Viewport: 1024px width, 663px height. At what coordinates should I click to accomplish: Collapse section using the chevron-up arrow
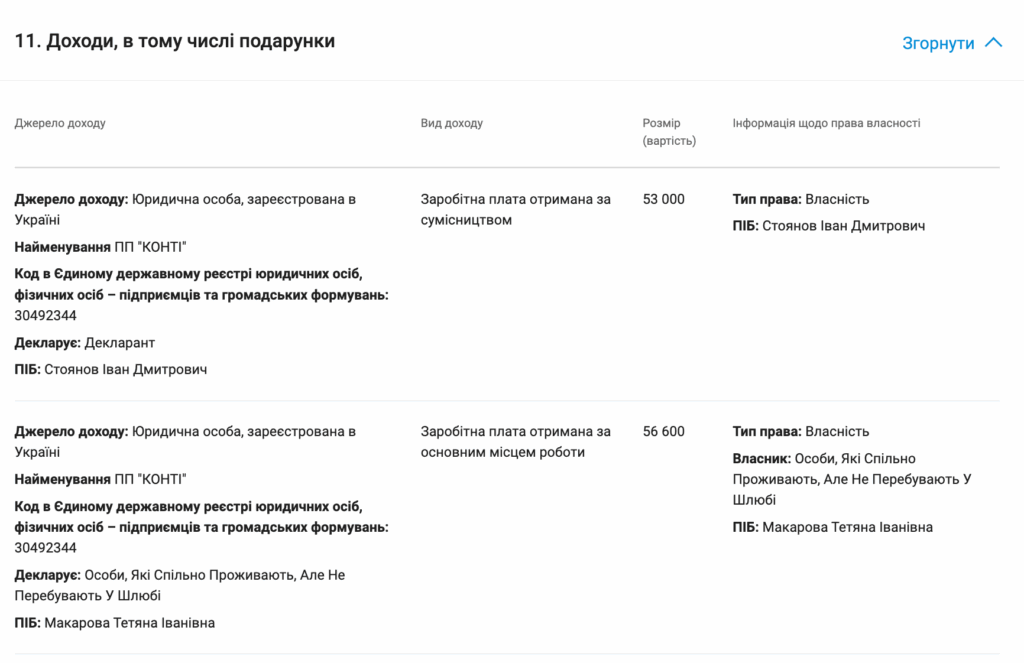(993, 43)
